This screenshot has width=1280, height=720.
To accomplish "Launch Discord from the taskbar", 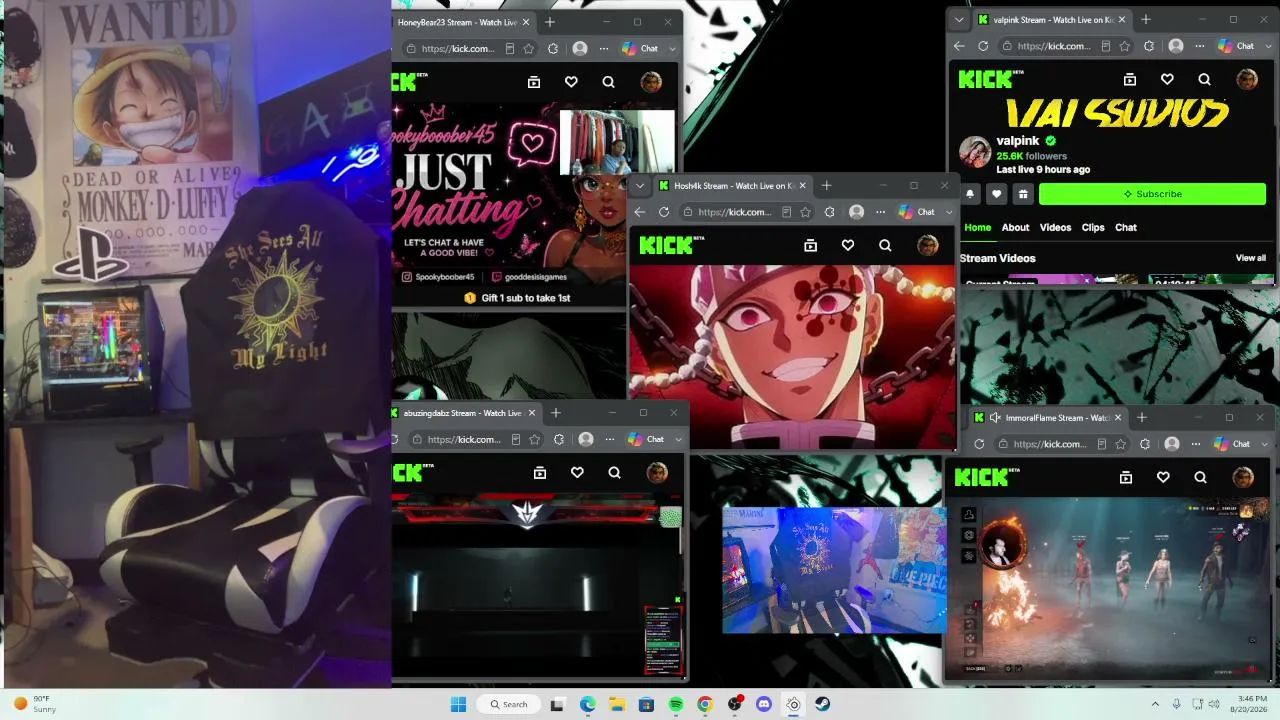I will pyautogui.click(x=764, y=704).
